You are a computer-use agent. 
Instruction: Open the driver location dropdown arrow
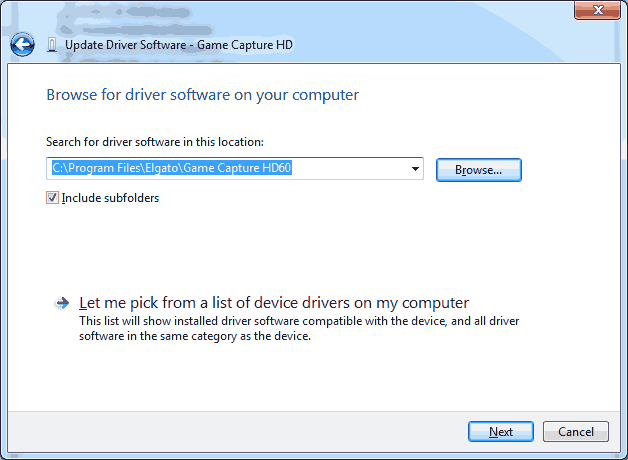tap(415, 169)
